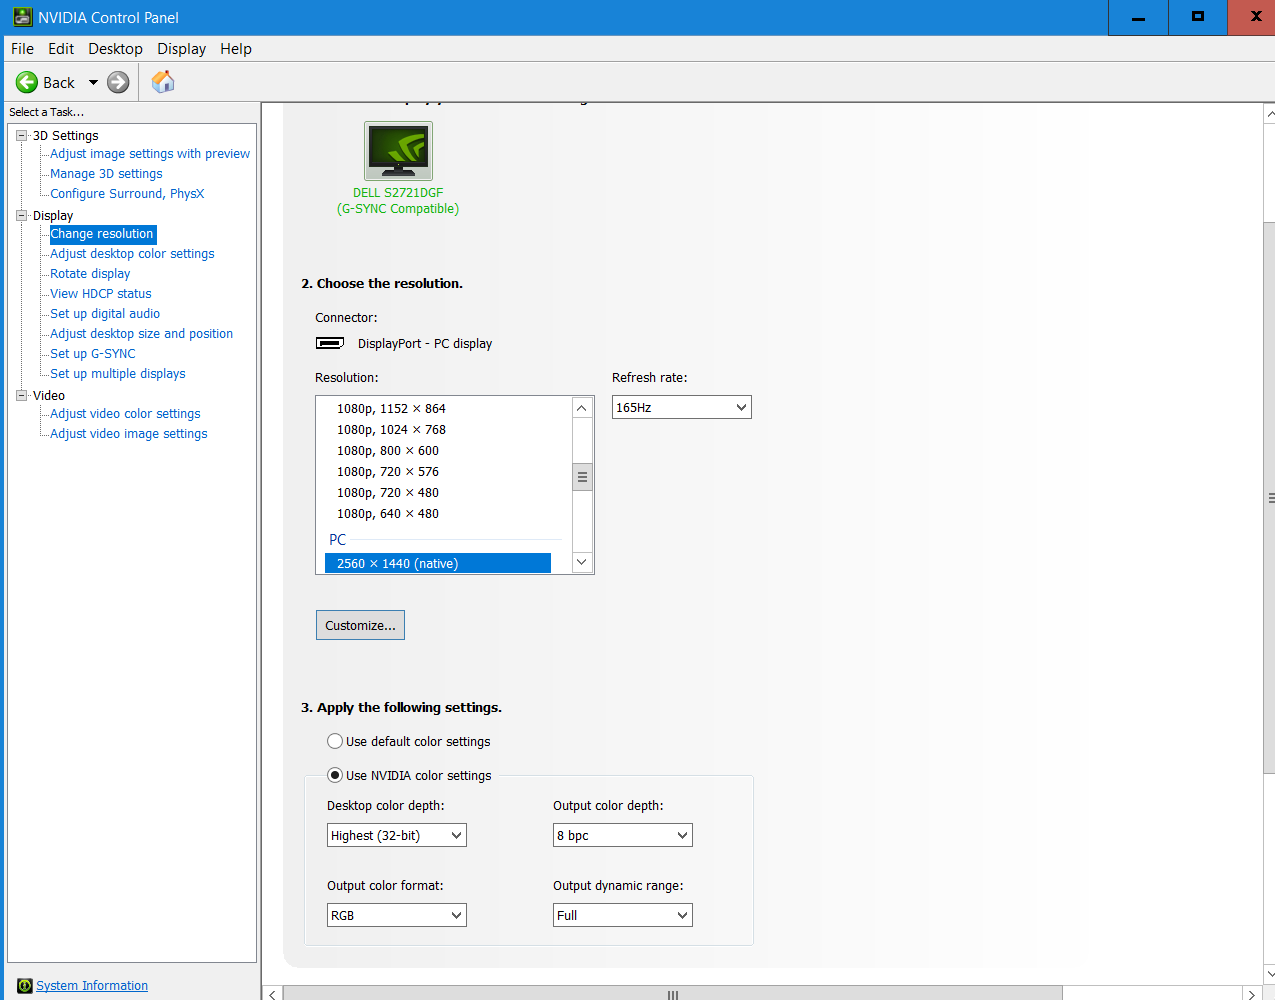
Task: Select 1080p, 1024 × 768 resolution
Action: [391, 429]
